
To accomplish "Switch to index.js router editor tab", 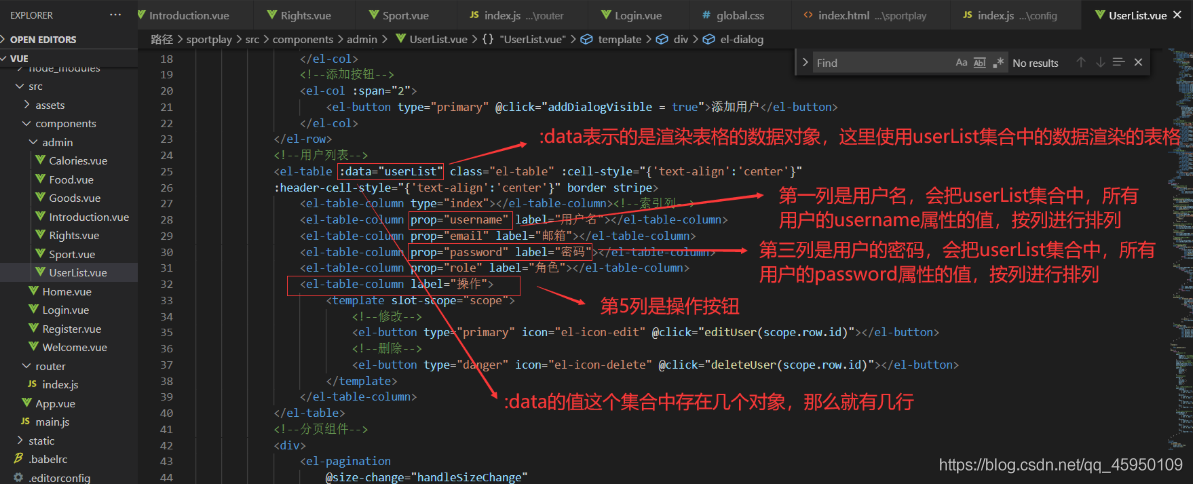I will tap(521, 15).
